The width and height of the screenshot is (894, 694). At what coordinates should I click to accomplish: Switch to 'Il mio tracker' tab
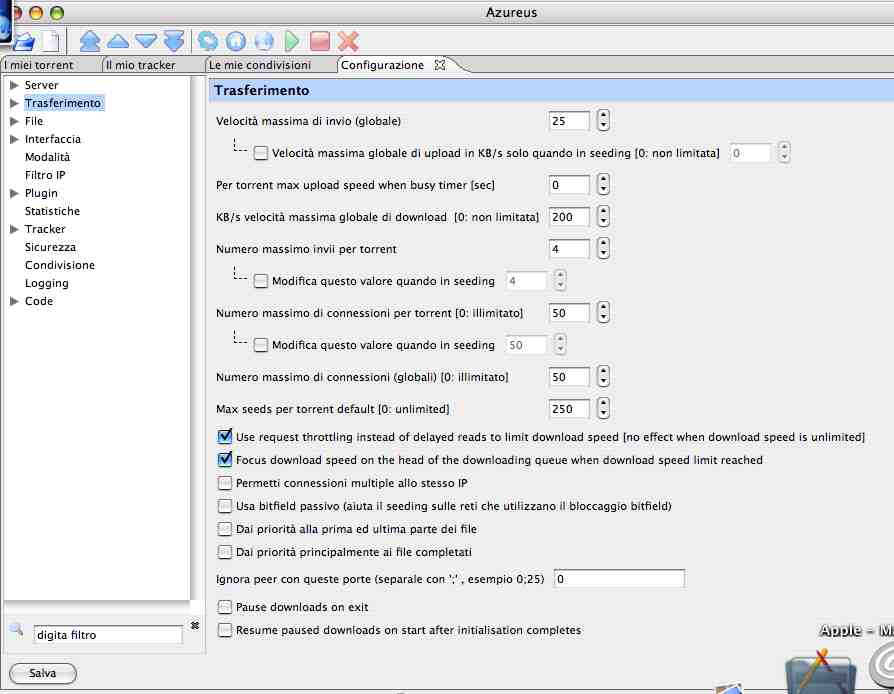tap(140, 65)
